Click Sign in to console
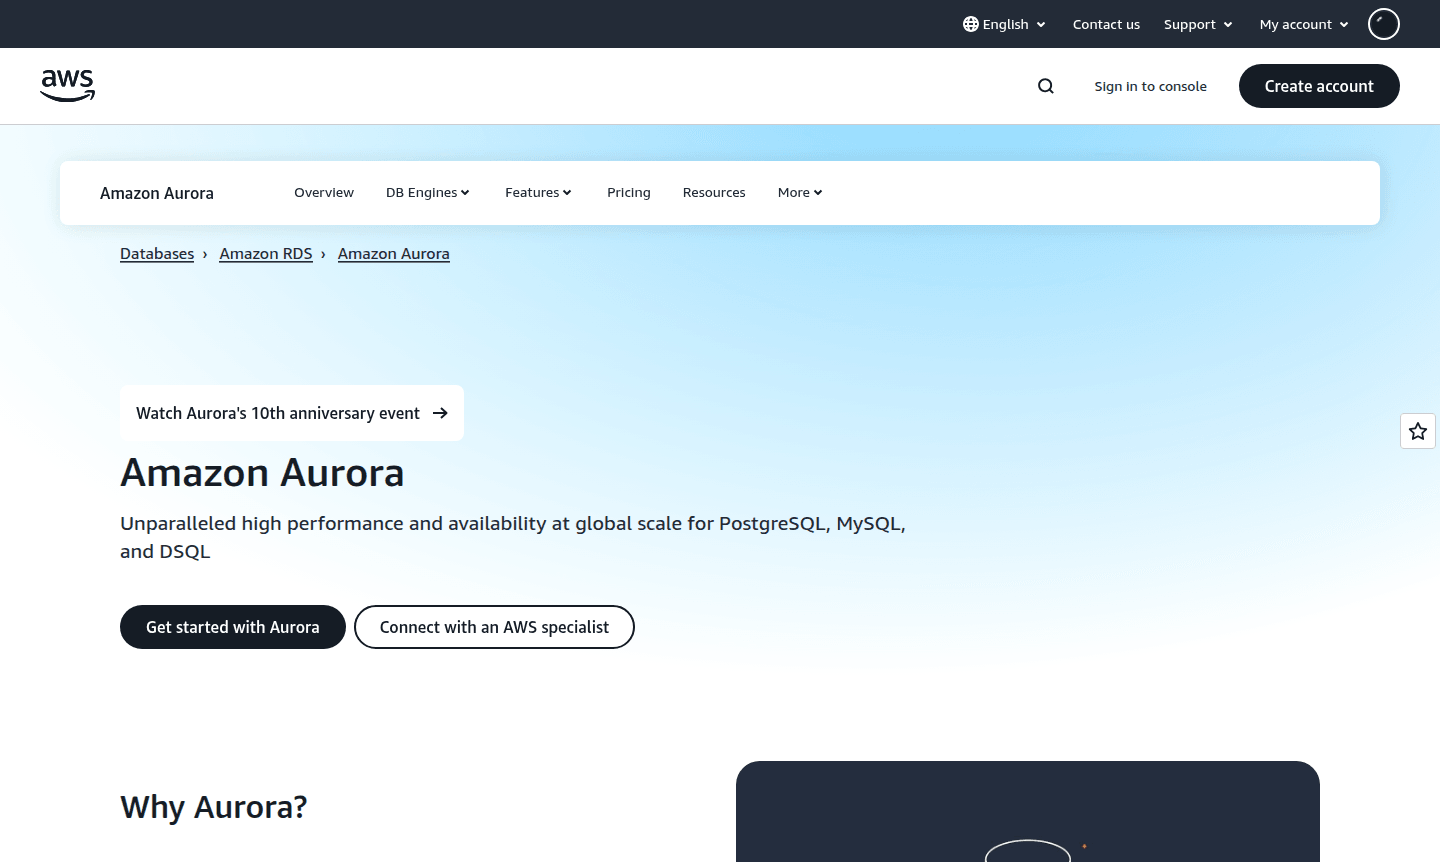The image size is (1440, 862). pyautogui.click(x=1150, y=86)
